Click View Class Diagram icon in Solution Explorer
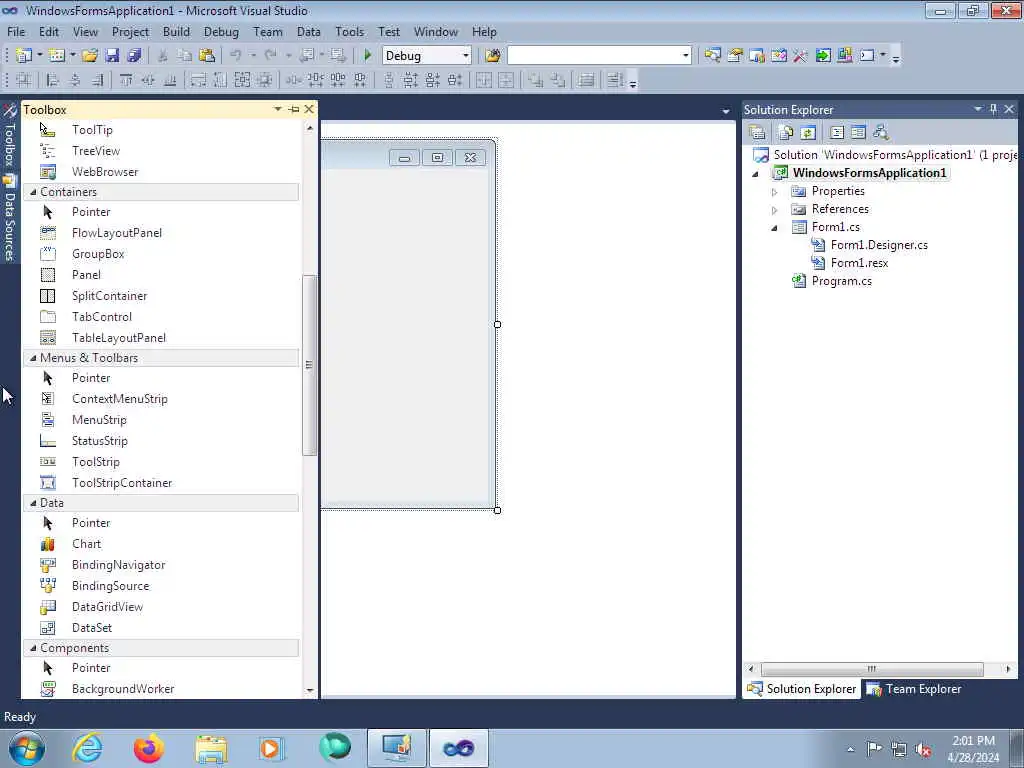The width and height of the screenshot is (1024, 768). coord(881,133)
